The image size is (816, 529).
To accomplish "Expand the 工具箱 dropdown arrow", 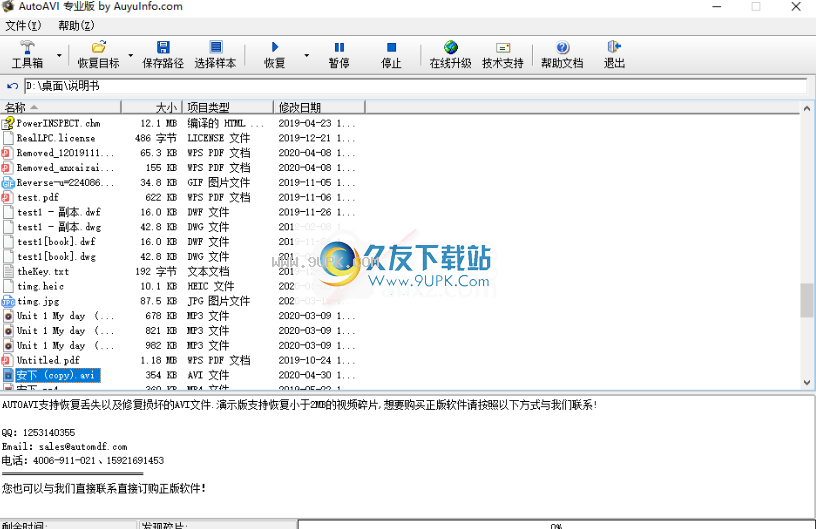I will [x=59, y=55].
